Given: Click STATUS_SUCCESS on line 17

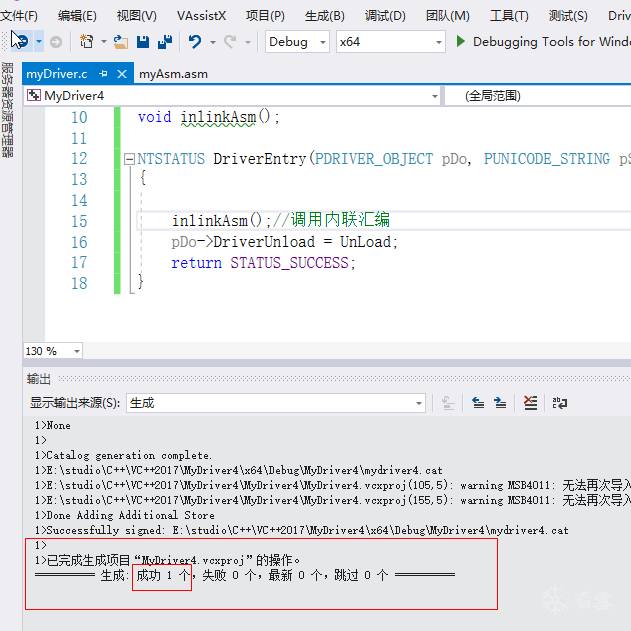Looking at the screenshot, I should (289, 263).
